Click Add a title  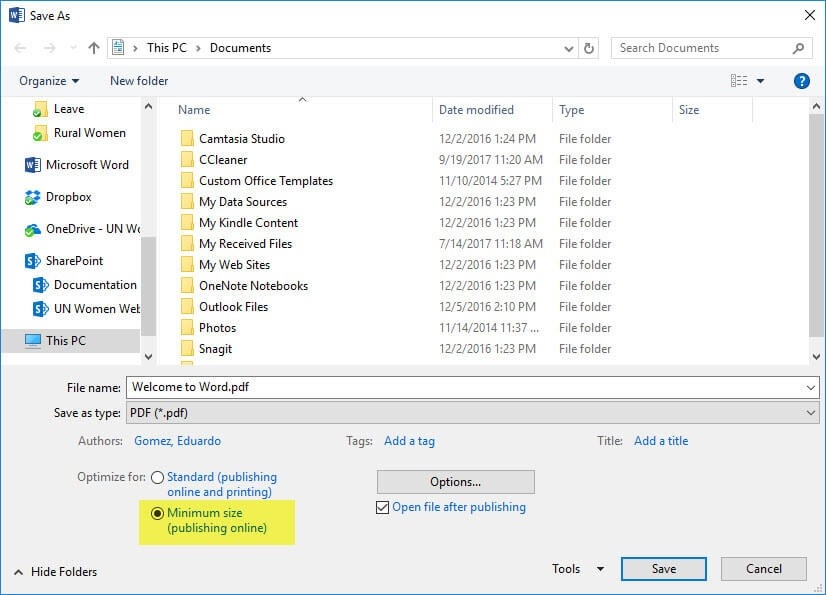click(661, 441)
